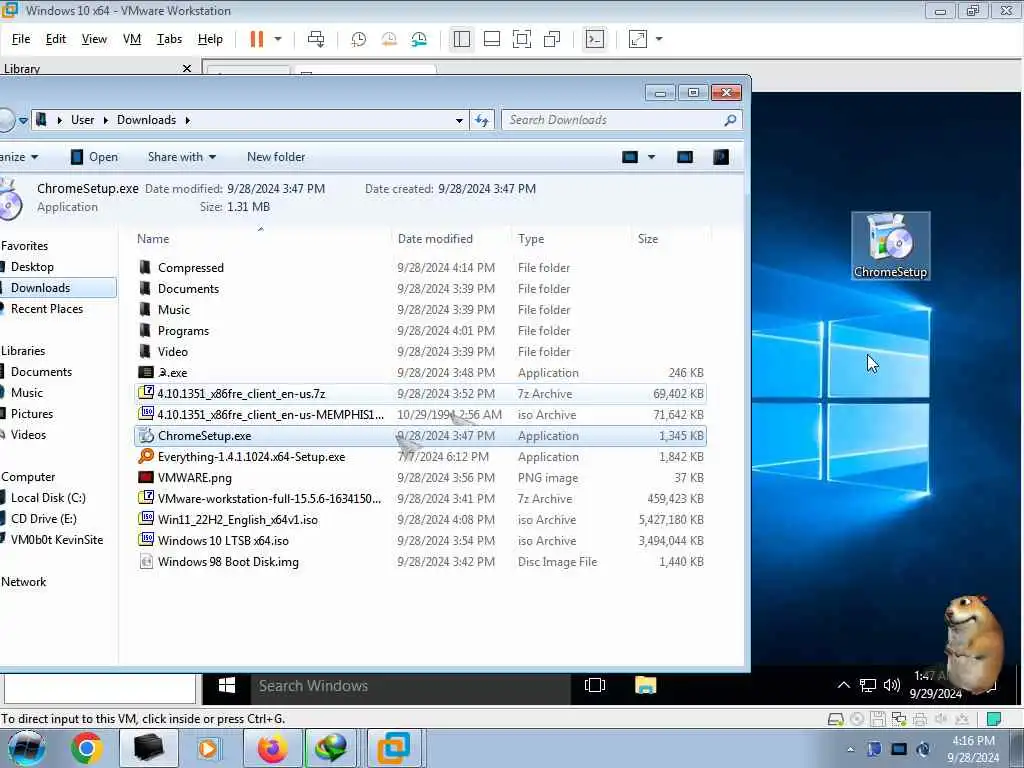The width and height of the screenshot is (1024, 768).
Task: Refresh the Downloads folder
Action: 482,120
